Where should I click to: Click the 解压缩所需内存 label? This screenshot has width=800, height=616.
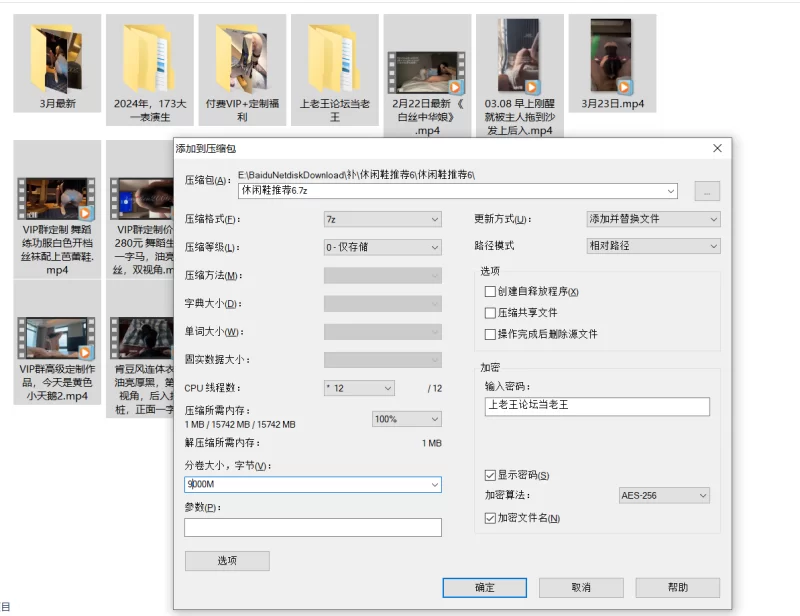pyautogui.click(x=222, y=443)
